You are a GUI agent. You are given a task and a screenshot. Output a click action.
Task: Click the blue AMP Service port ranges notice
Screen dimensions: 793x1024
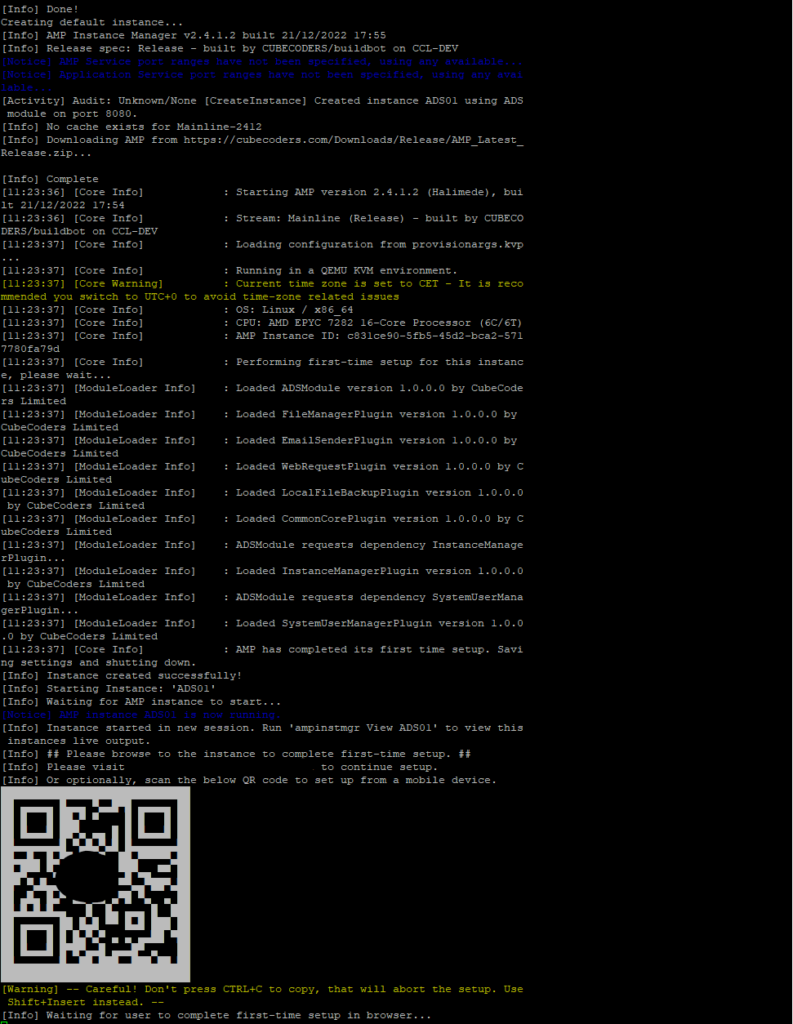pos(262,61)
